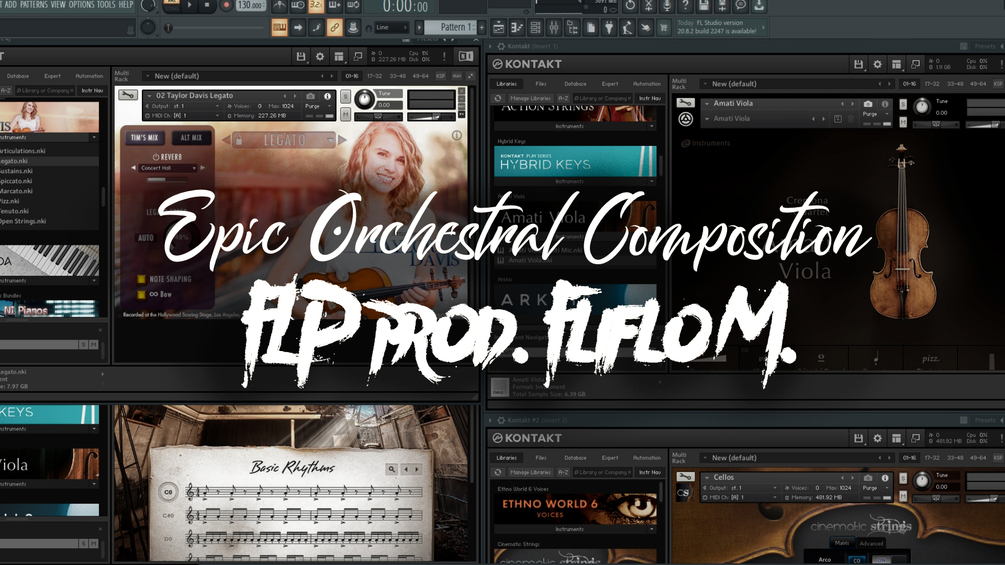Open the Line snap dropdown
1005x565 pixels.
click(x=391, y=28)
